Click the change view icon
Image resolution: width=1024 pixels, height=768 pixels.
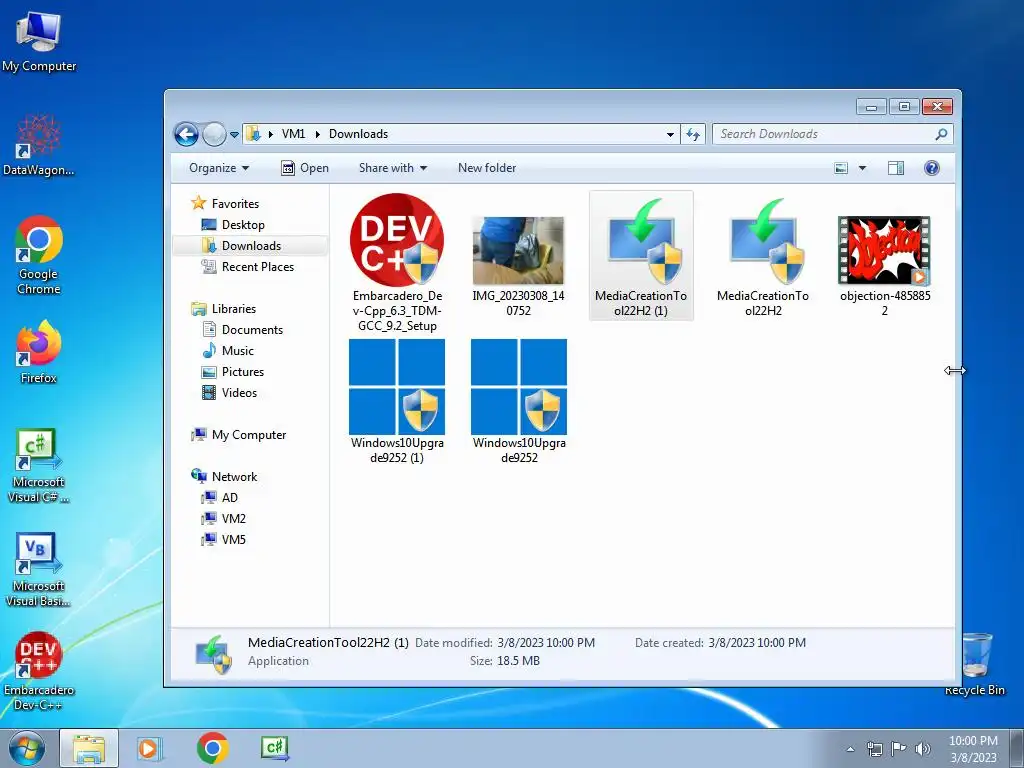(x=841, y=168)
